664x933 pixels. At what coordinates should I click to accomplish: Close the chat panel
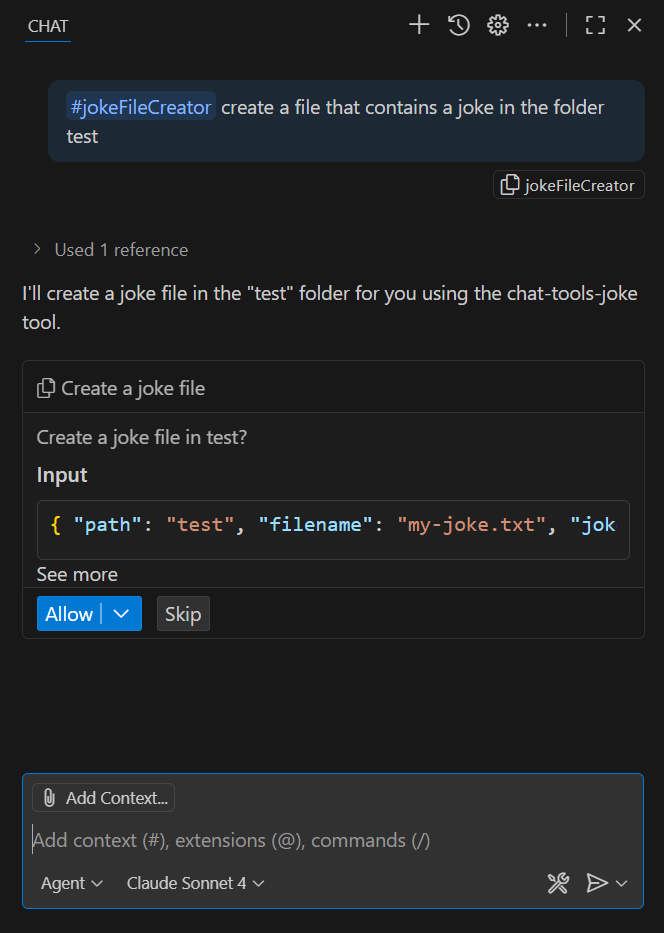(x=634, y=26)
